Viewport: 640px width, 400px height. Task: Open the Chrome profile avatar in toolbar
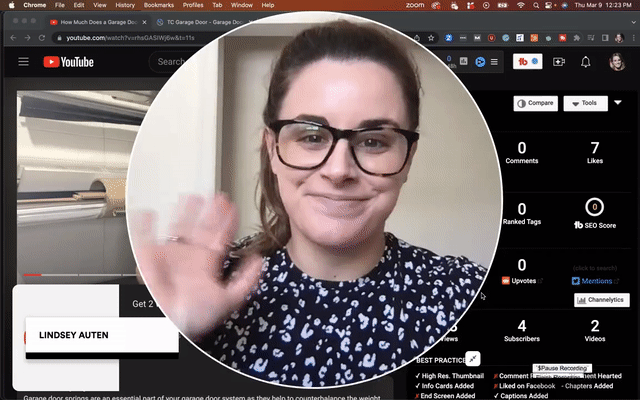click(619, 38)
